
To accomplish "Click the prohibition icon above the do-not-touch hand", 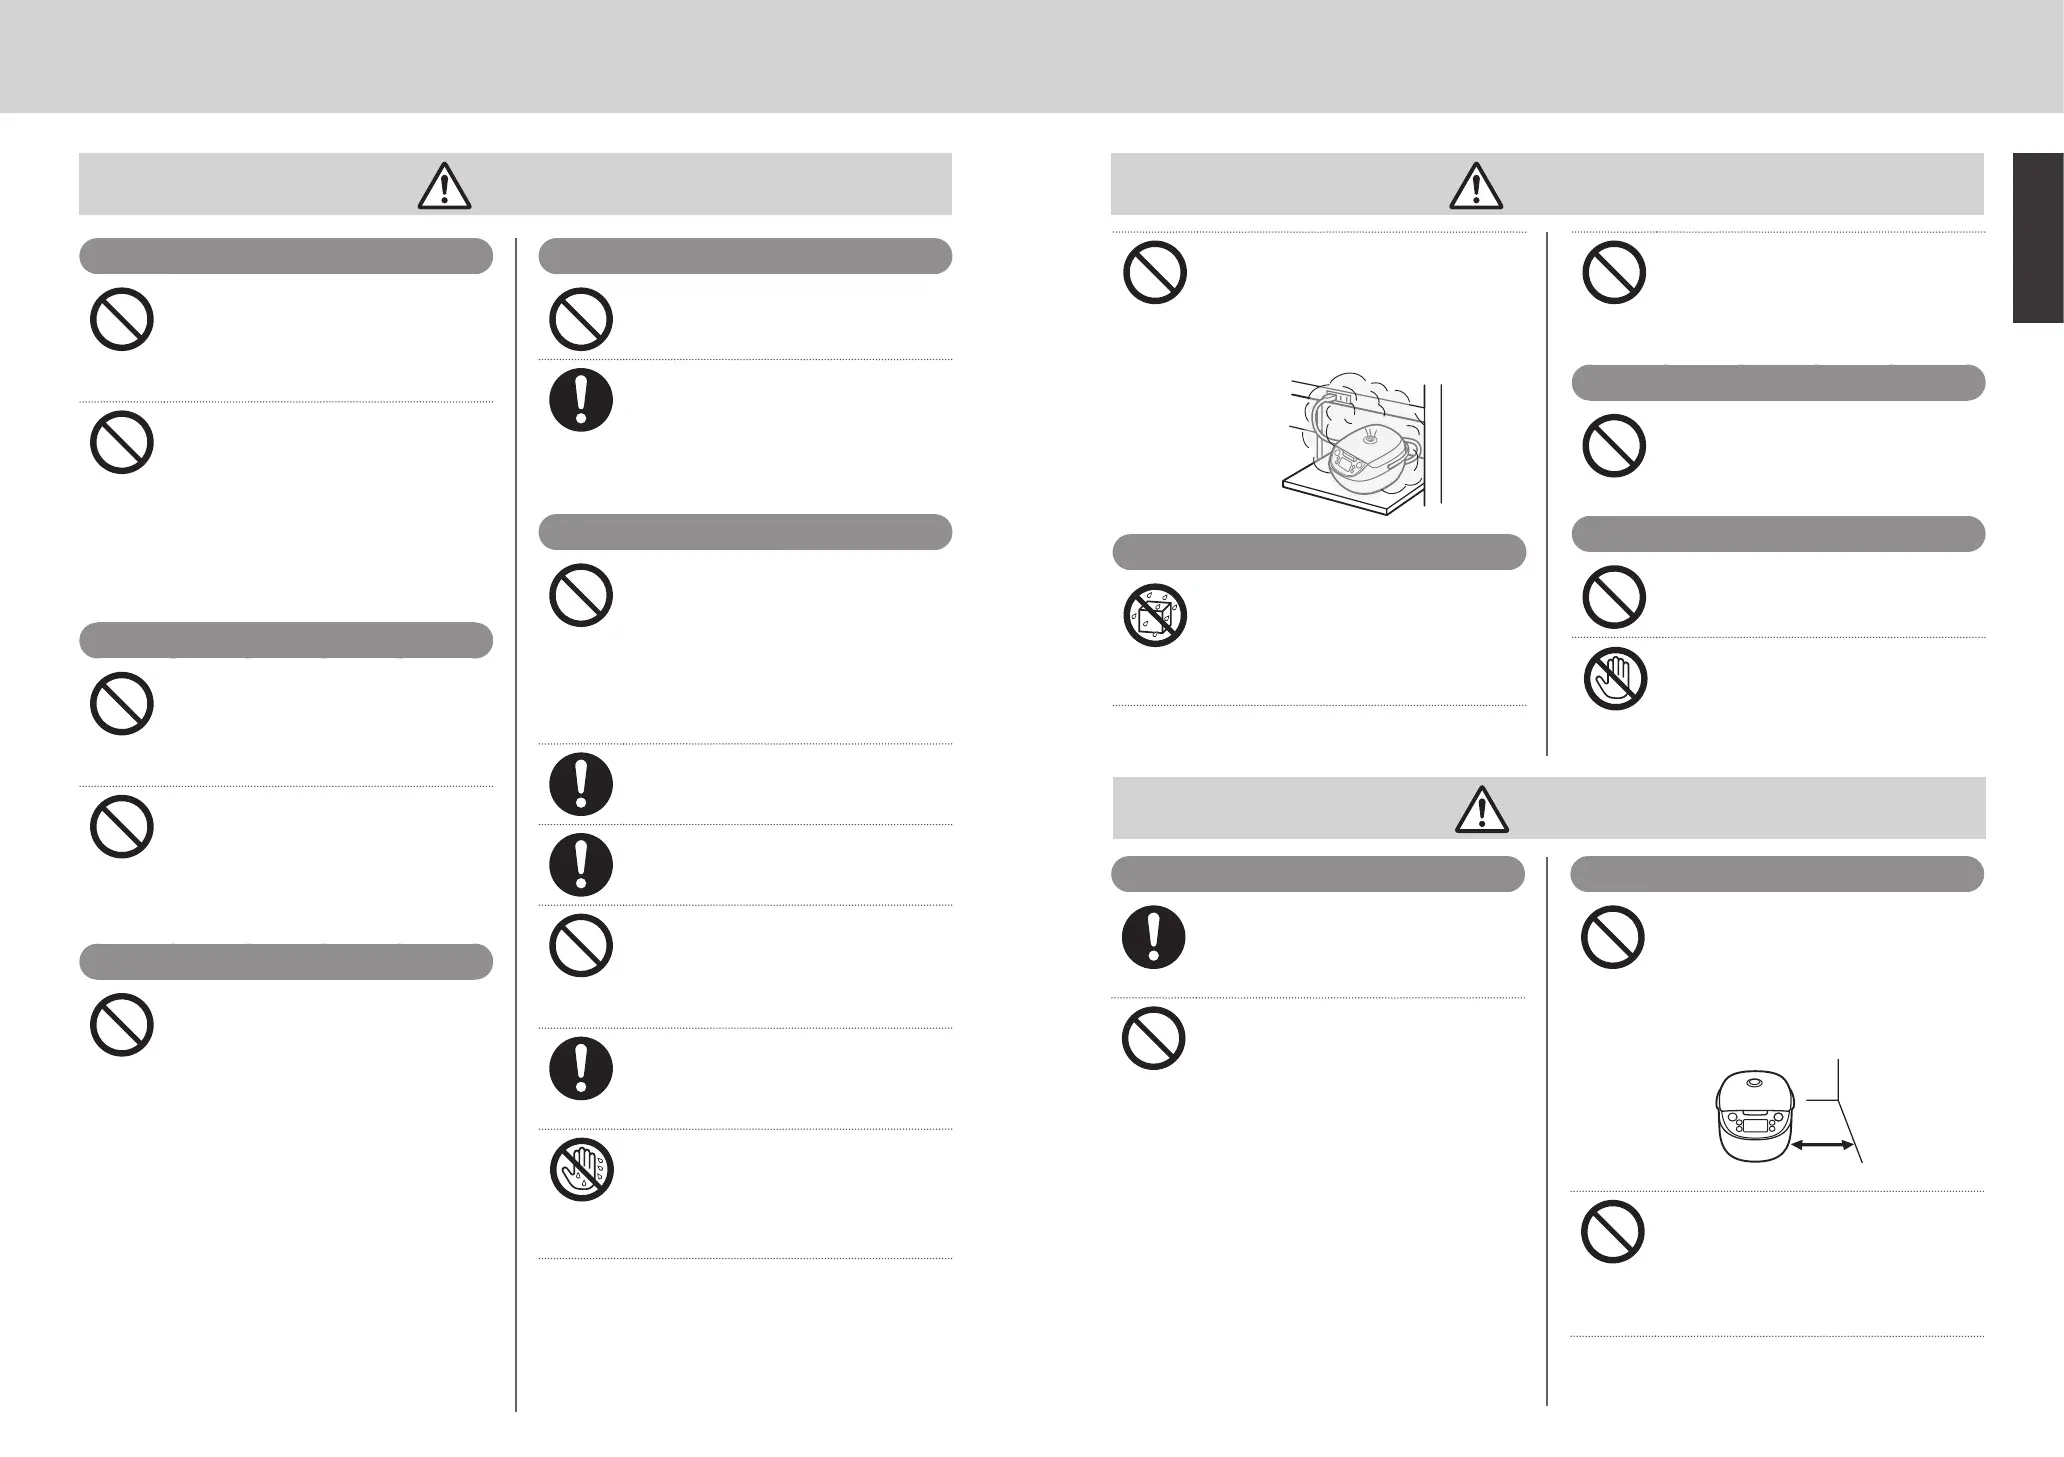I will point(1614,597).
